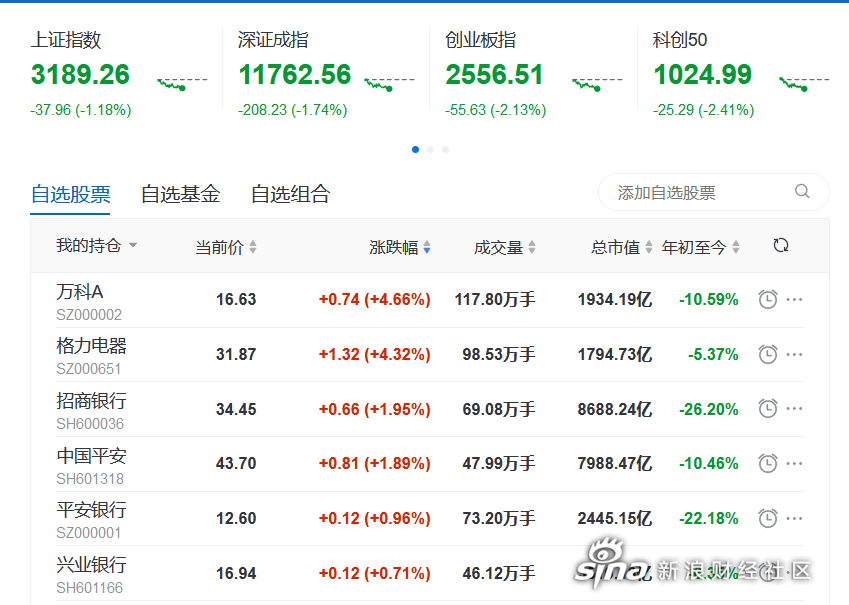Click the search magnifier icon

point(802,191)
